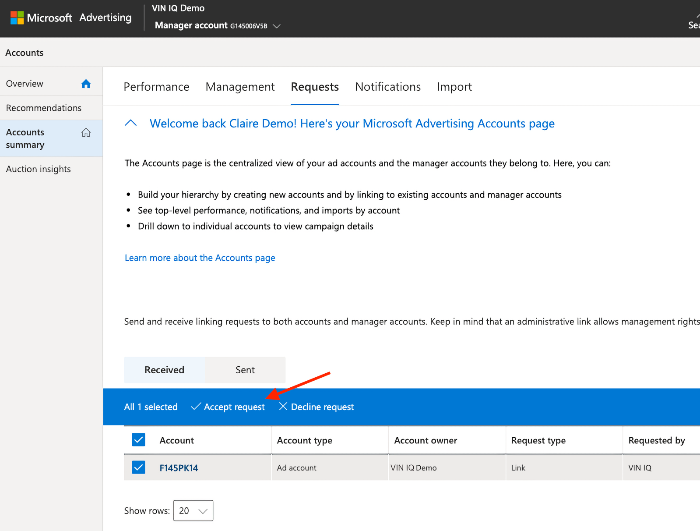The height and width of the screenshot is (531, 700).
Task: Switch to the Performance tab
Action: [156, 87]
